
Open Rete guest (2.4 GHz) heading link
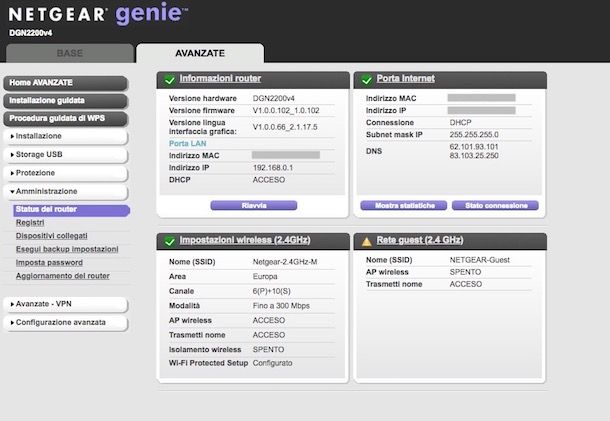click(420, 240)
